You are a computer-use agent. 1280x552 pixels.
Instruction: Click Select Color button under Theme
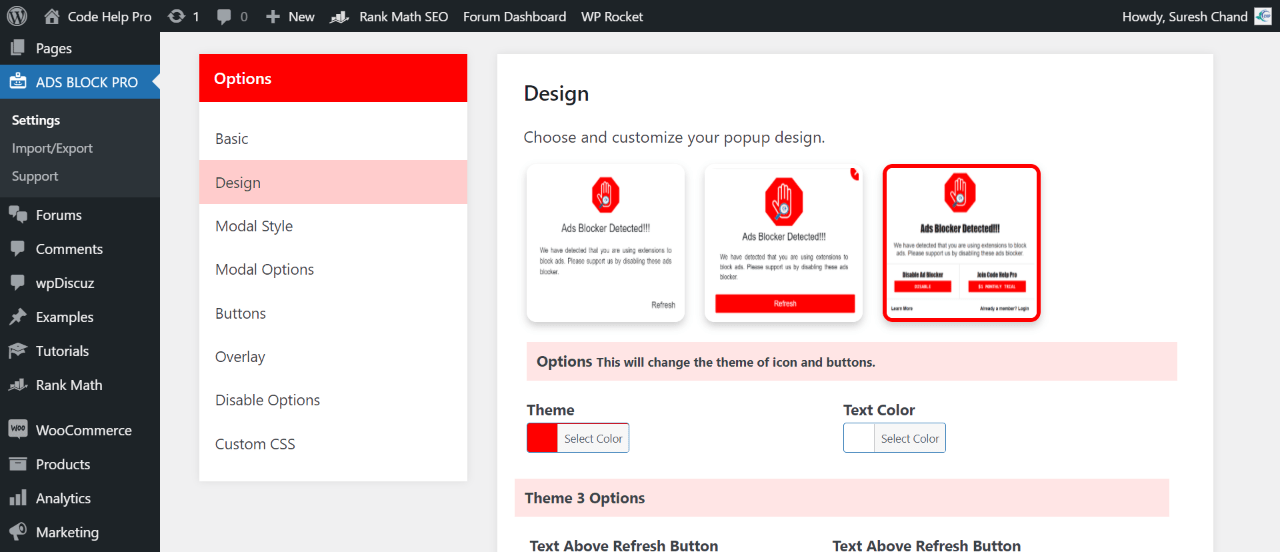coord(593,438)
